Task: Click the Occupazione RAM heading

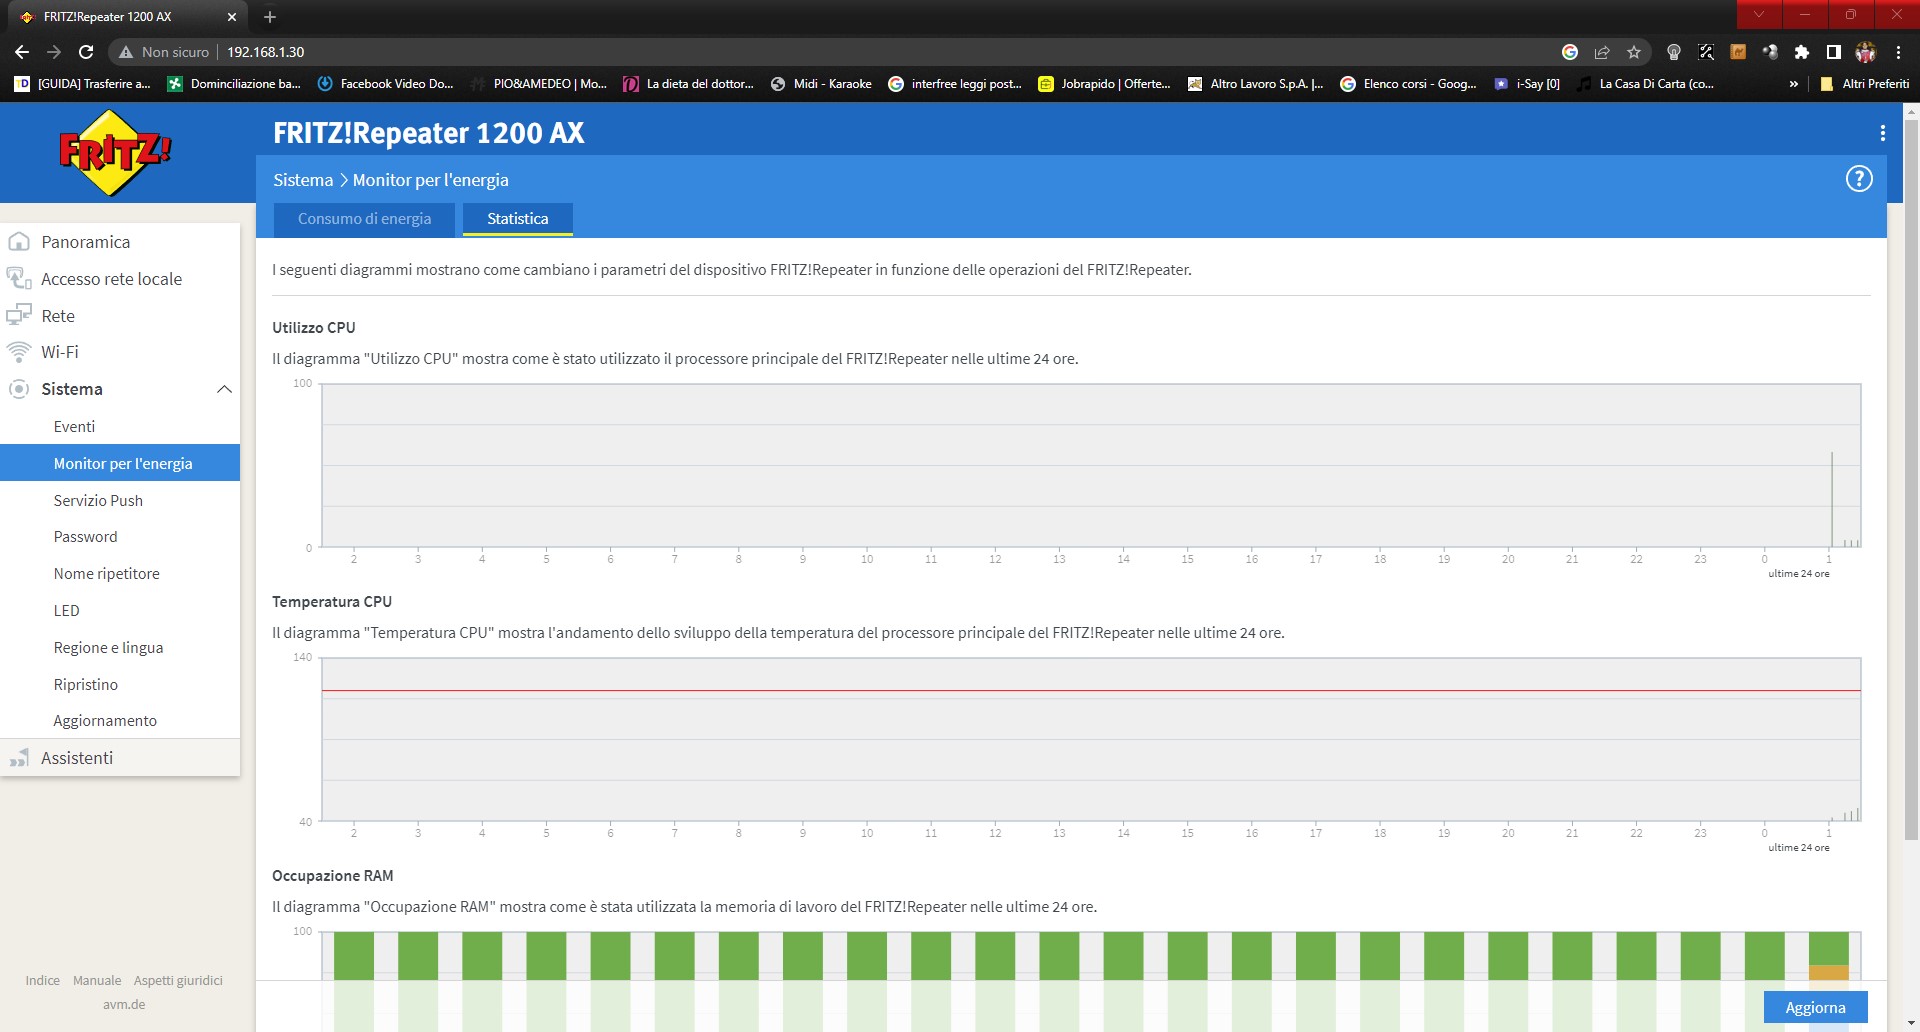Action: point(332,876)
